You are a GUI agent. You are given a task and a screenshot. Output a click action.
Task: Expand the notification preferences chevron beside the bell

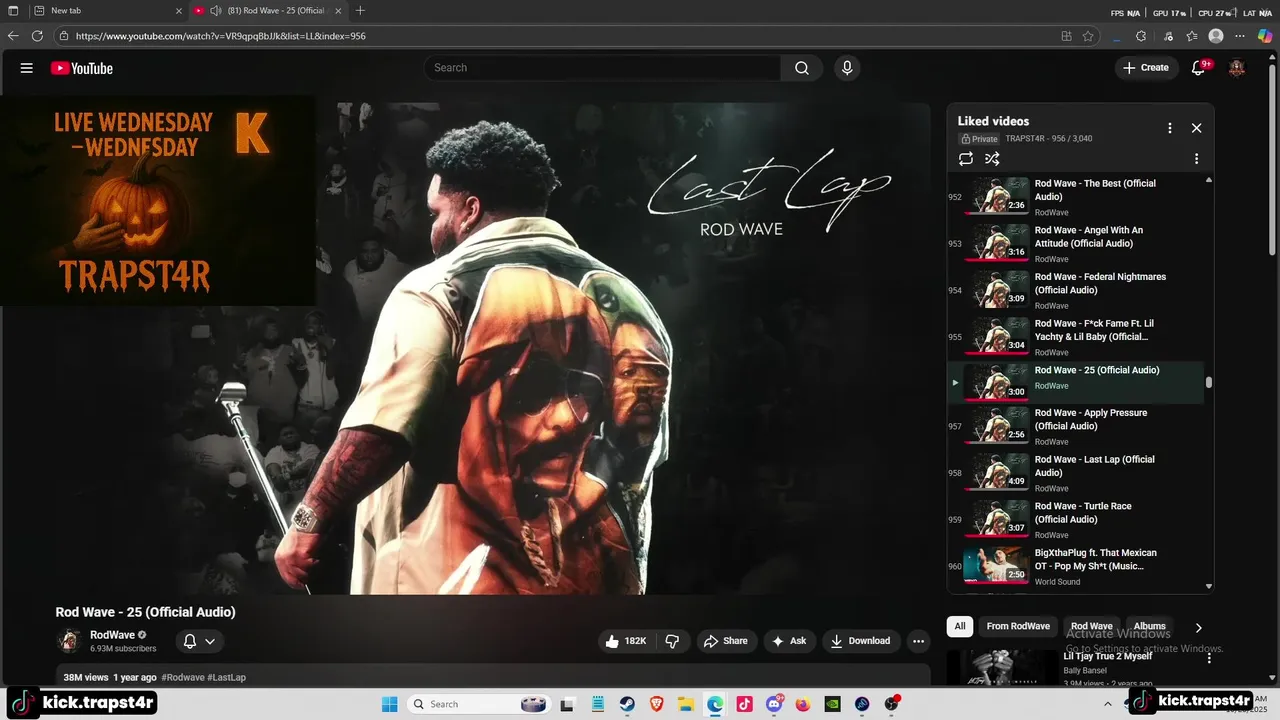click(210, 641)
